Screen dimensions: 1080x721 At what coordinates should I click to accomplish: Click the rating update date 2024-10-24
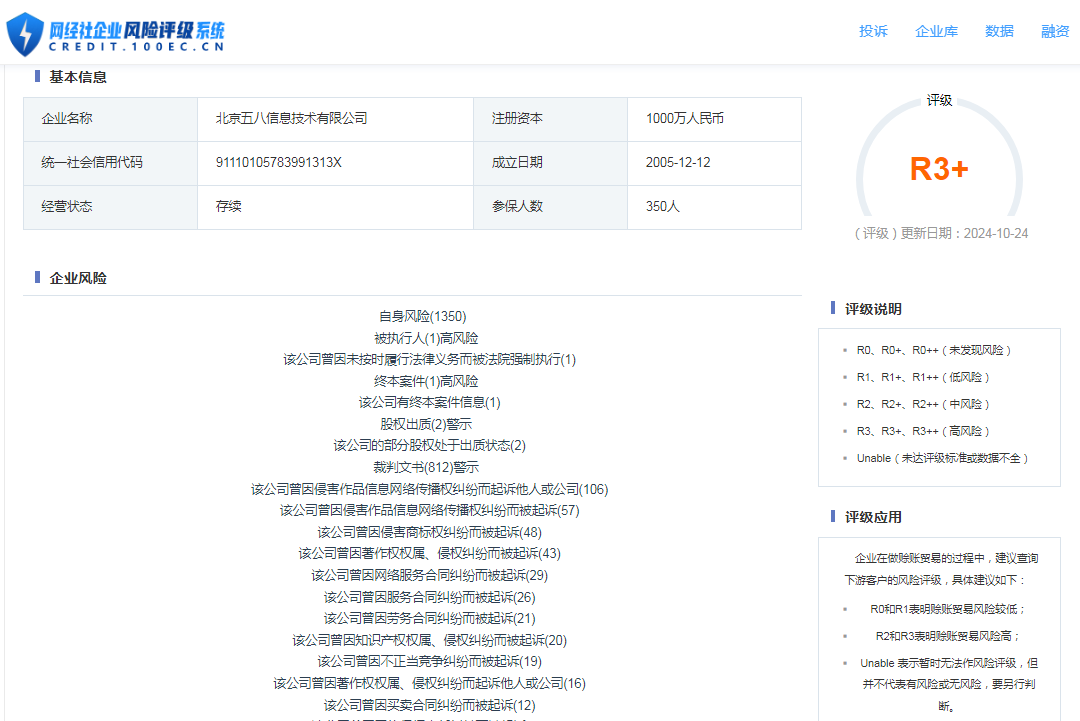(995, 233)
